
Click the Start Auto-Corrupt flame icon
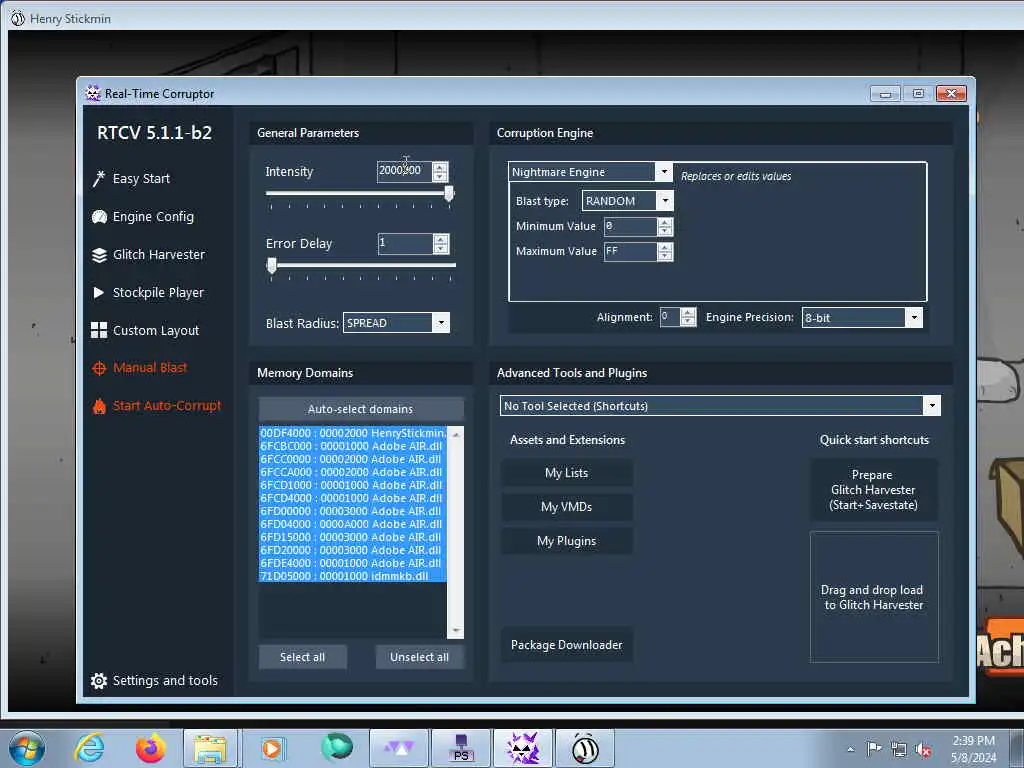(x=99, y=406)
